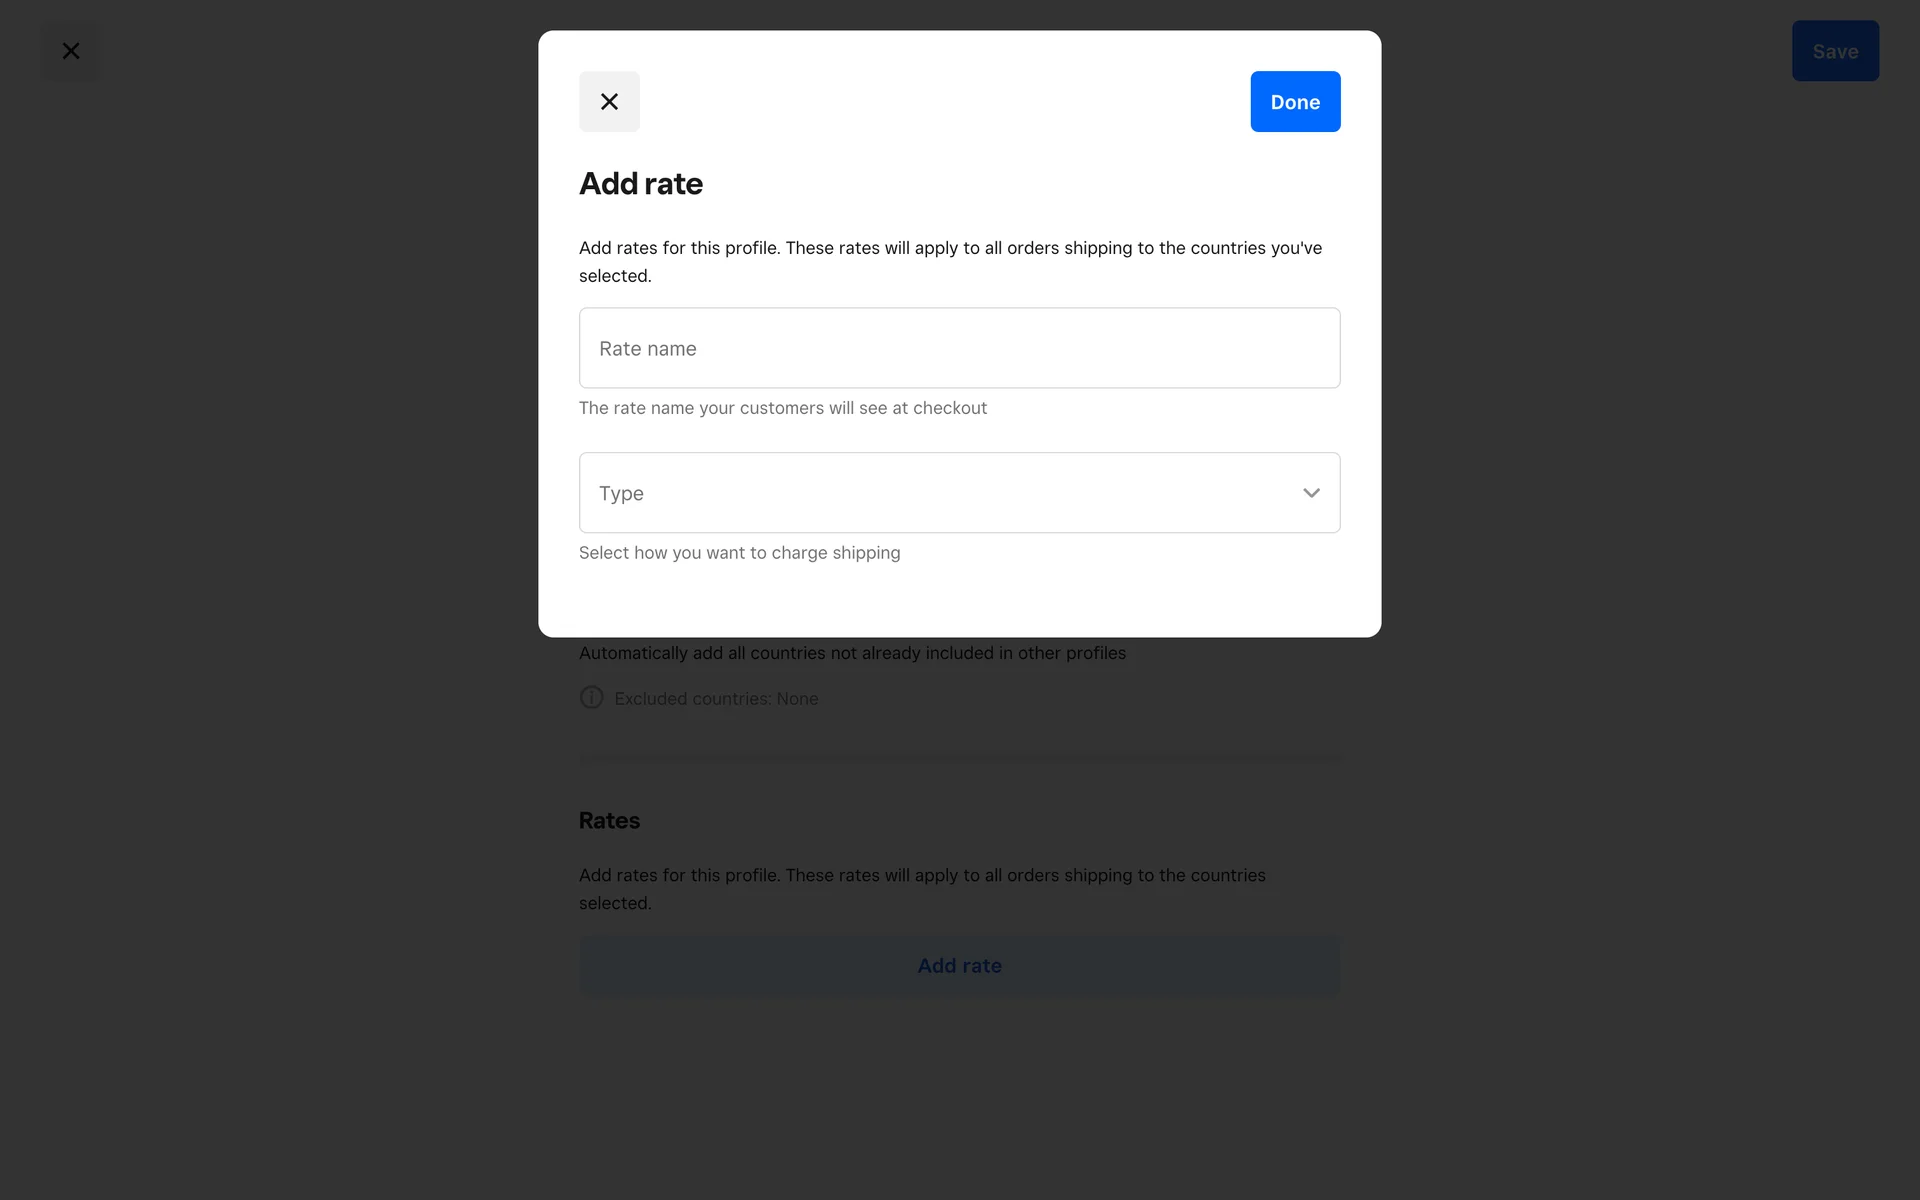Click the rate name checkout helper text
Image resolution: width=1920 pixels, height=1200 pixels.
tap(782, 408)
